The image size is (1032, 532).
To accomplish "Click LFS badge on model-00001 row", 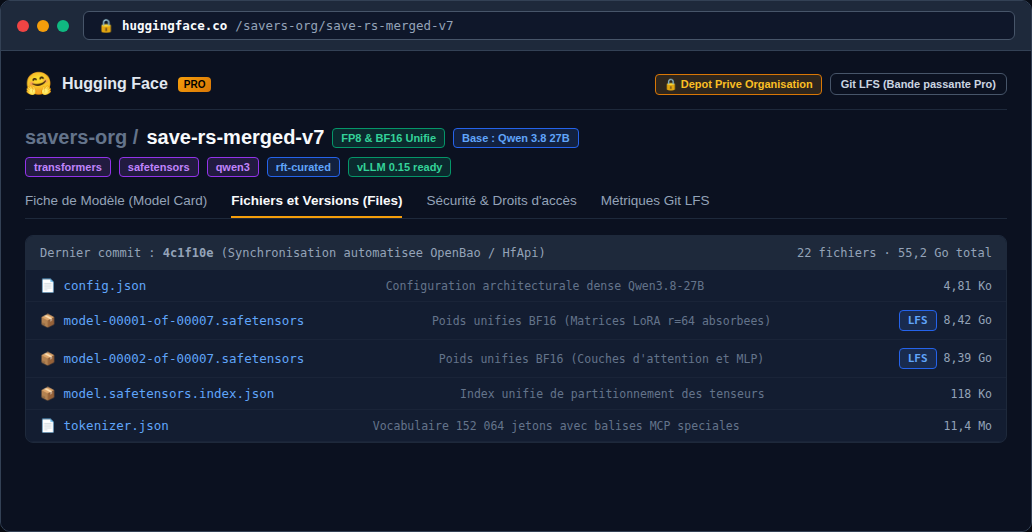I will (x=917, y=321).
